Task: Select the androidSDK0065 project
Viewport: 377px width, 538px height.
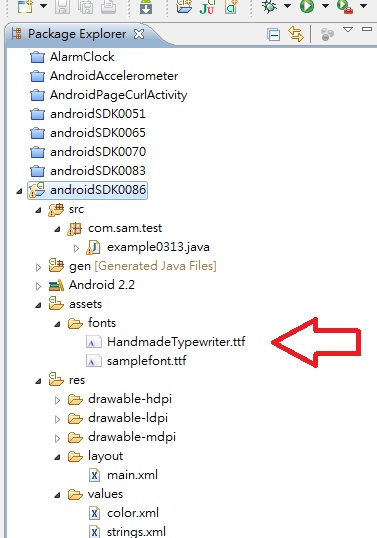Action: pos(98,132)
